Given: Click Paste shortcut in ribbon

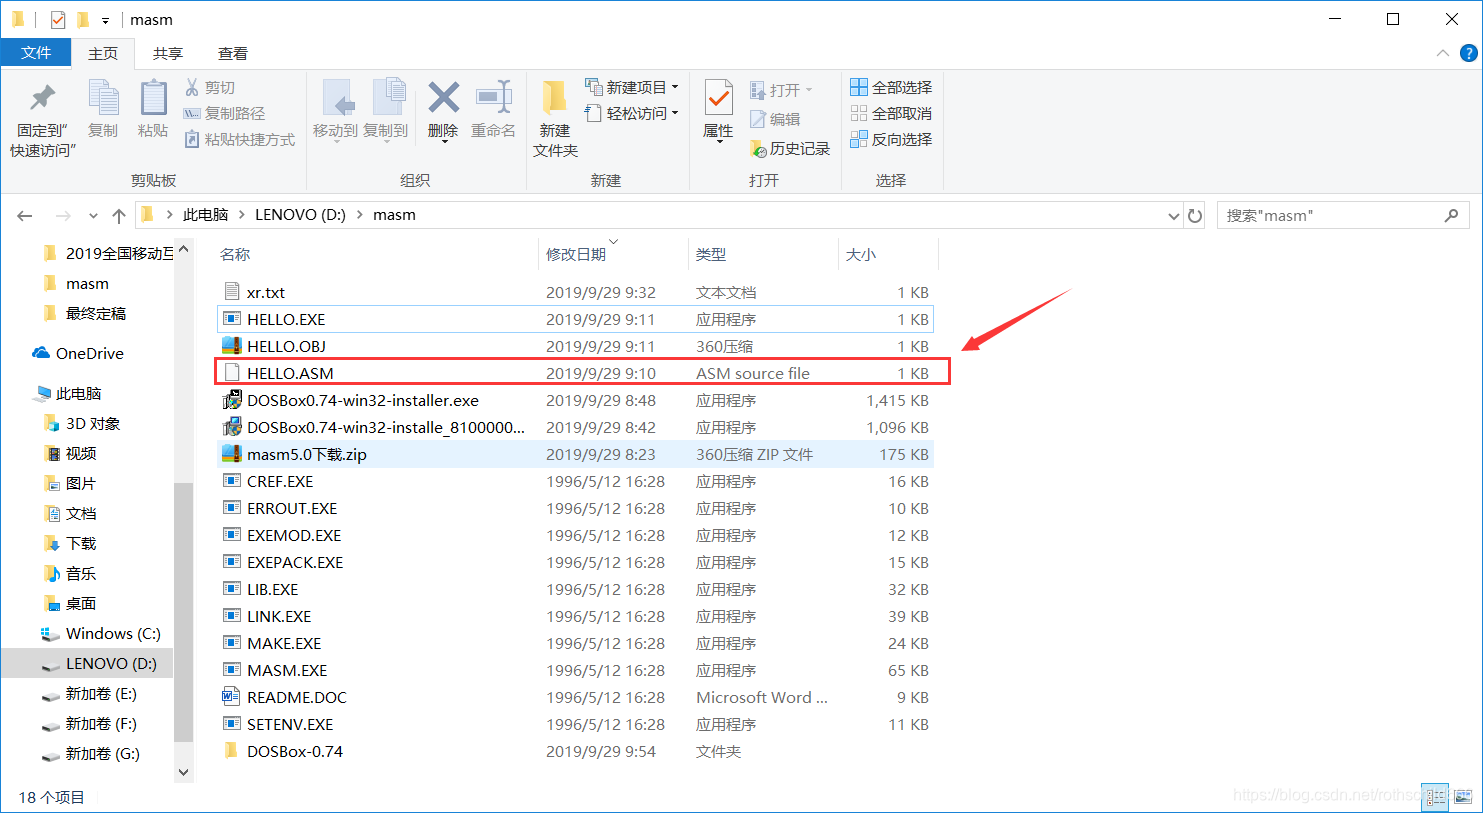Looking at the screenshot, I should point(240,139).
